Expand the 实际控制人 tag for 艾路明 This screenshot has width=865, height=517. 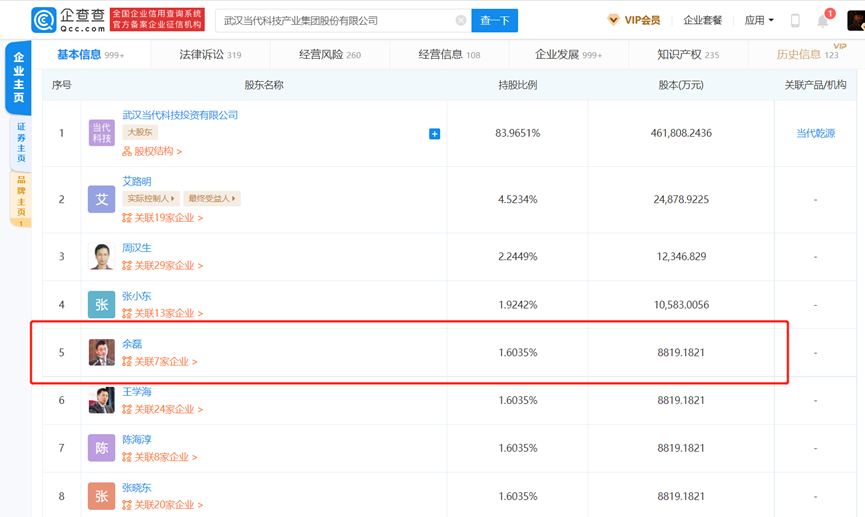pos(151,199)
